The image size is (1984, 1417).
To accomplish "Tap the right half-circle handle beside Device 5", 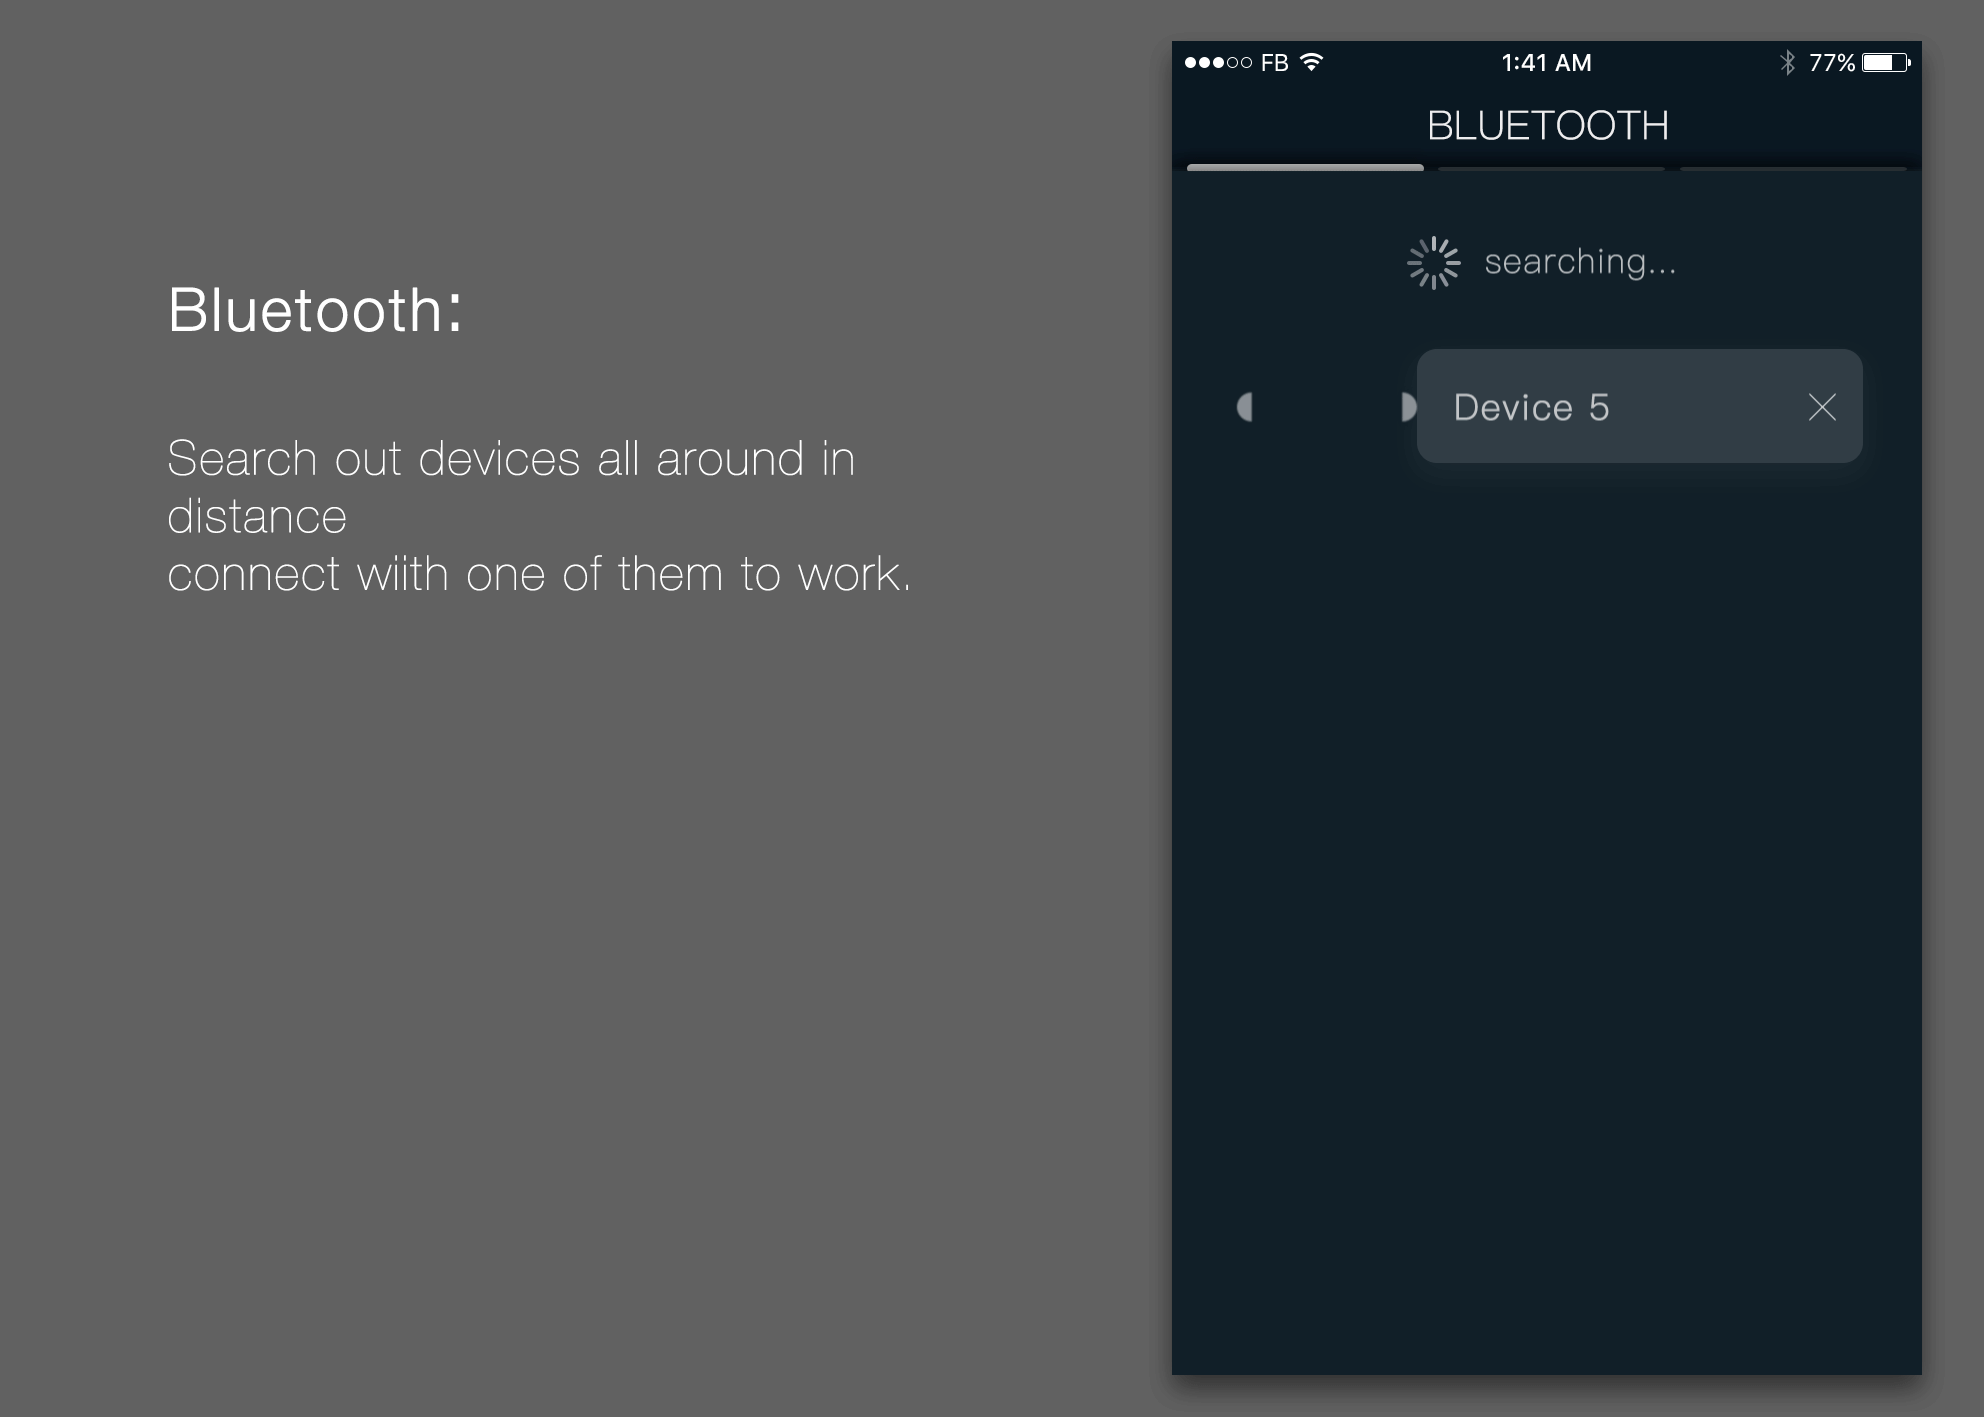I will tap(1408, 407).
